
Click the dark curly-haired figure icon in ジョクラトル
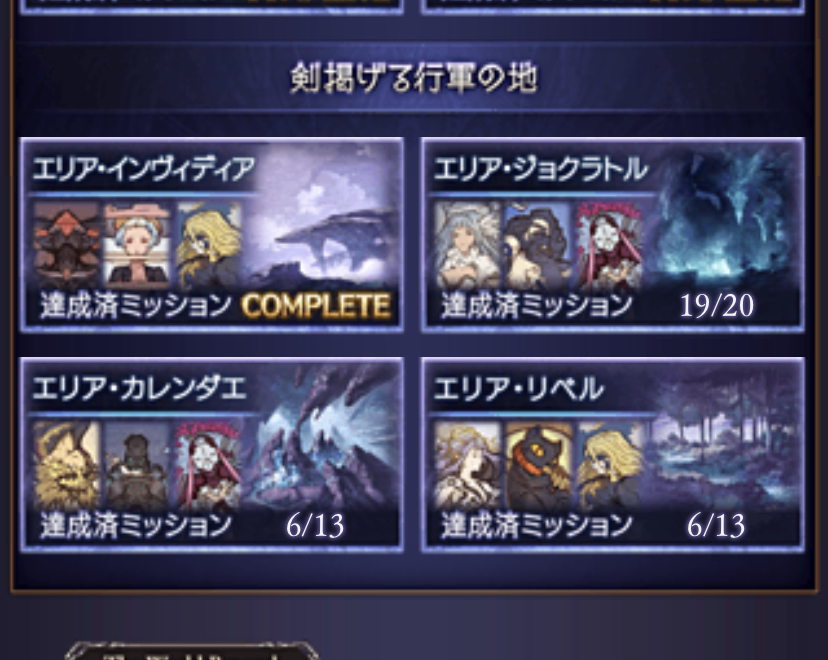(538, 246)
